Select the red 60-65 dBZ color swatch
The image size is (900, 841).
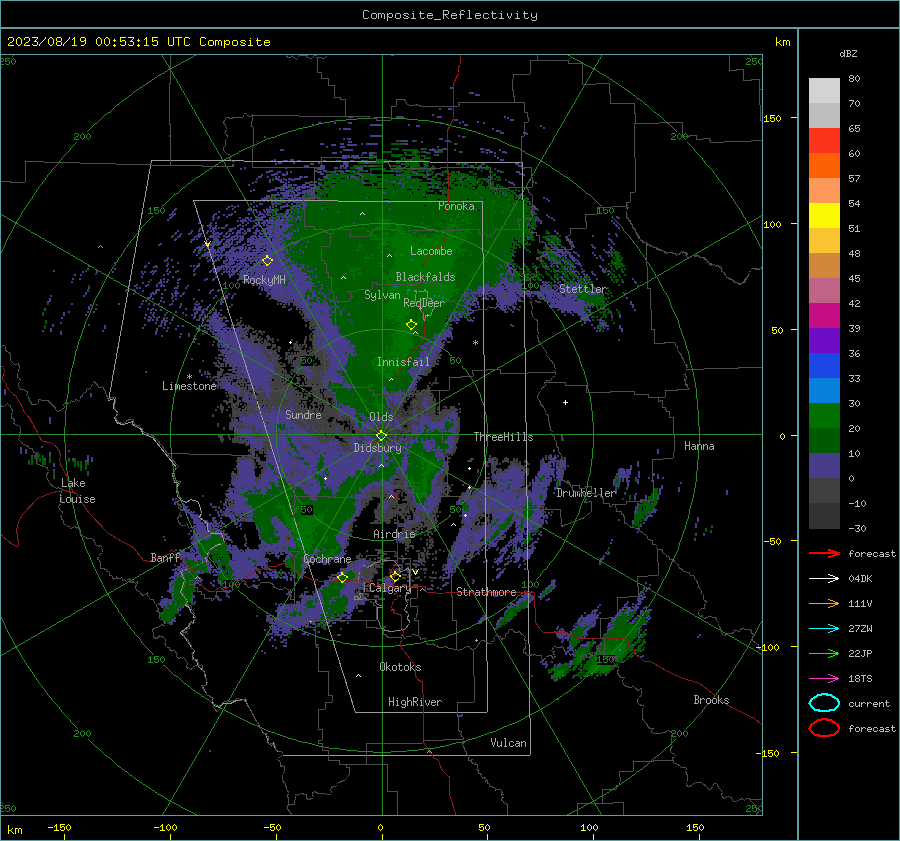pyautogui.click(x=824, y=141)
